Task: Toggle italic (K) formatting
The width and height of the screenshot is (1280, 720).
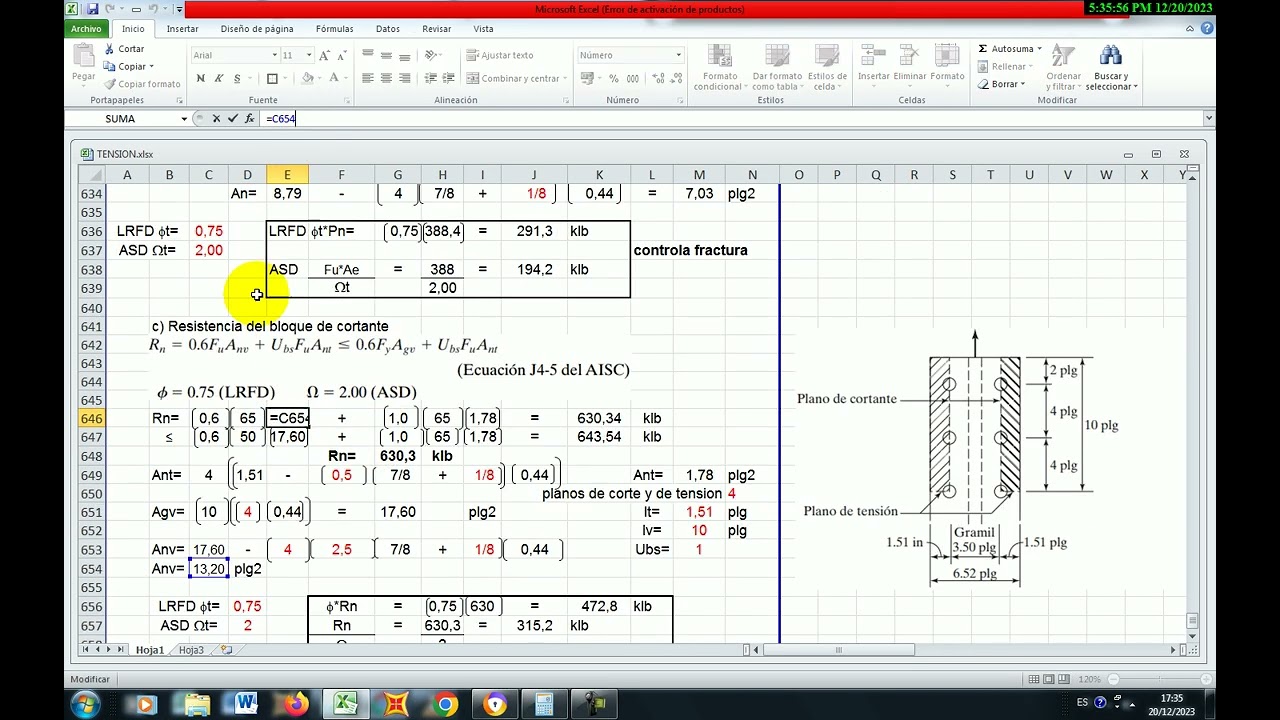Action: coord(217,78)
